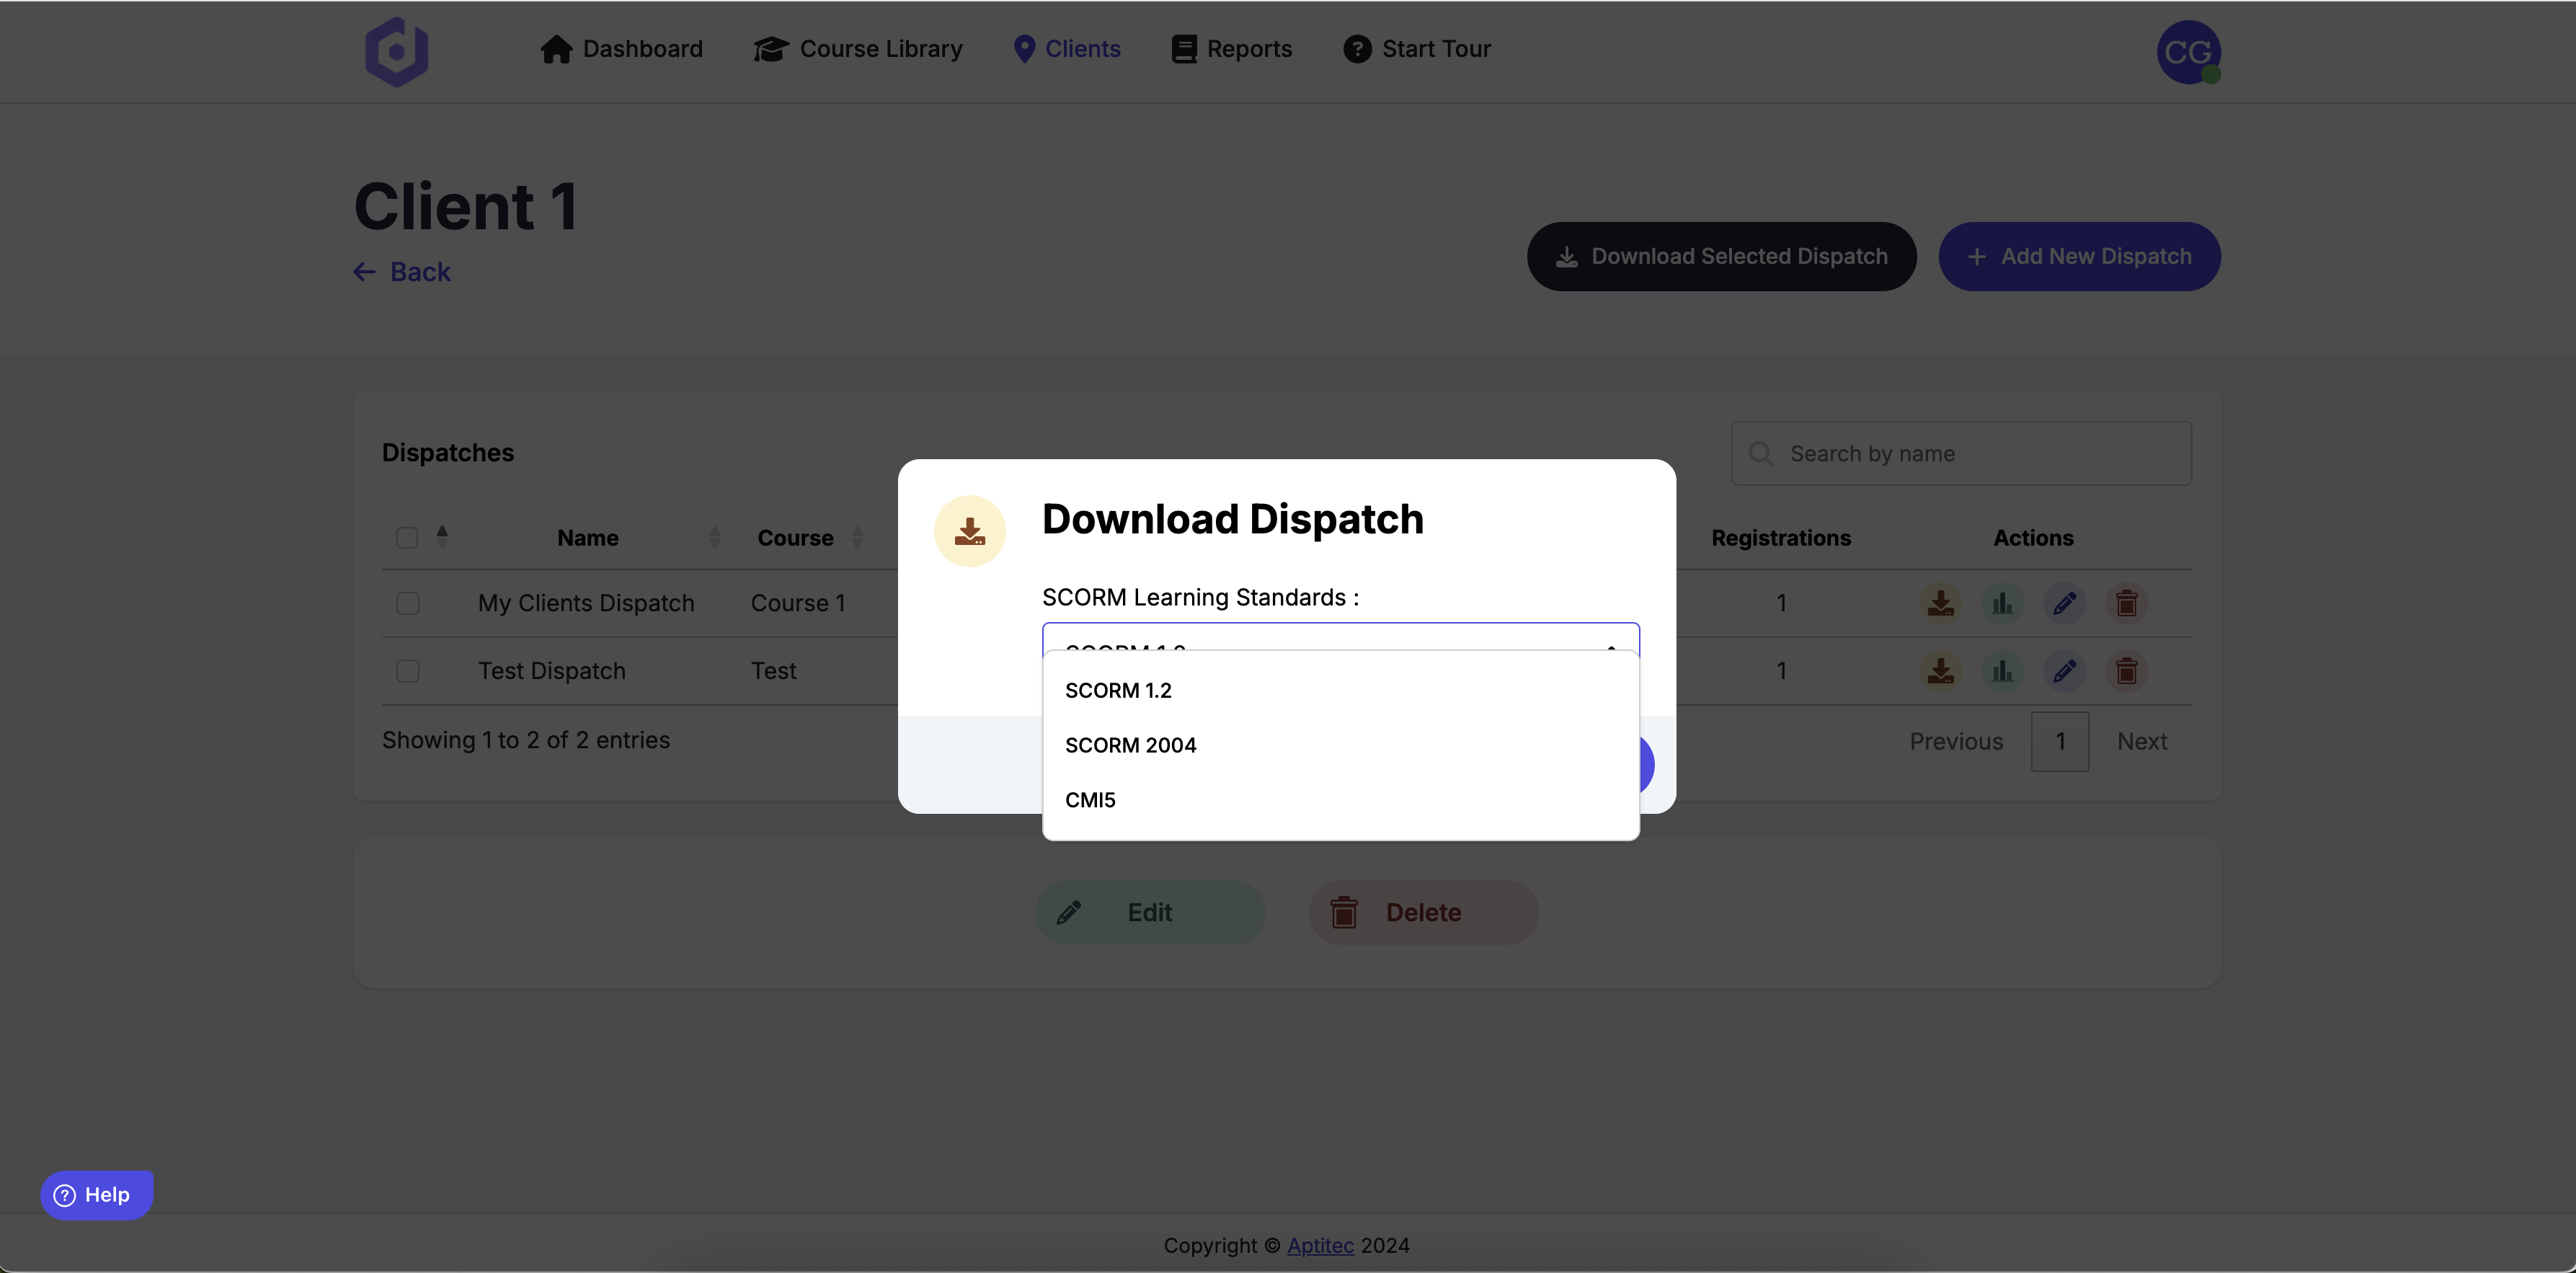Click the Aptitec logo in the navbar

(x=397, y=51)
